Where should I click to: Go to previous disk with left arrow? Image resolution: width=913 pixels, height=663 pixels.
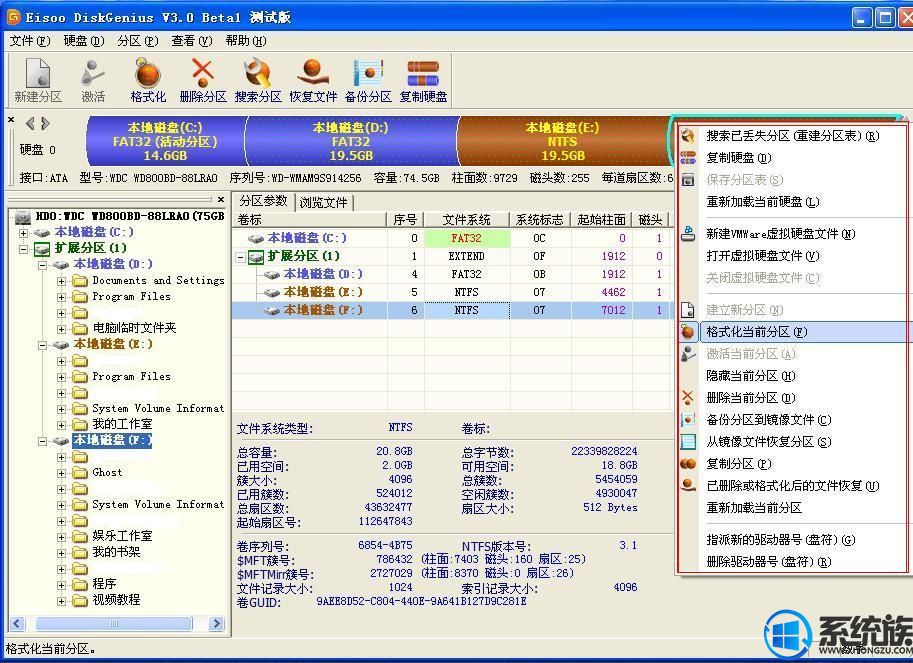30,123
